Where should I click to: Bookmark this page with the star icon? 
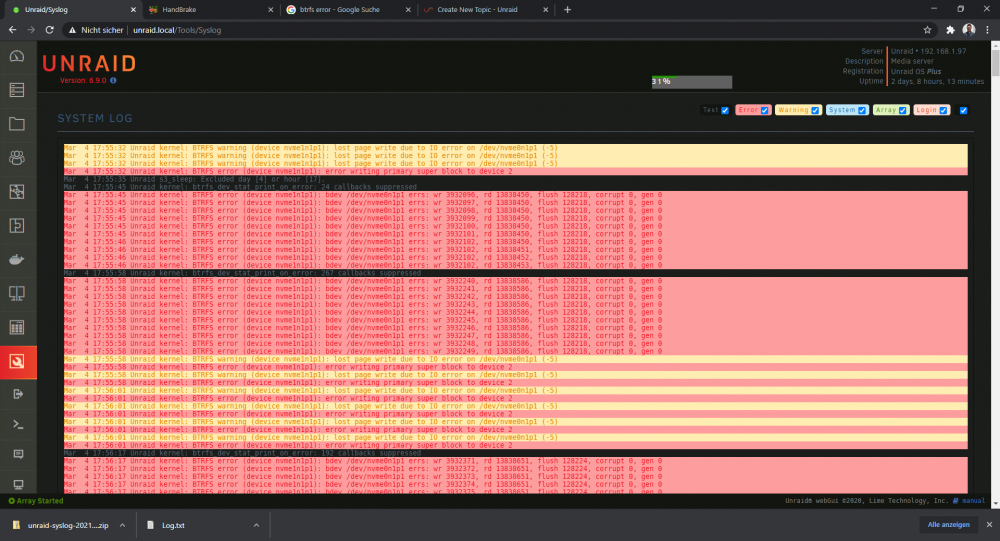927,30
